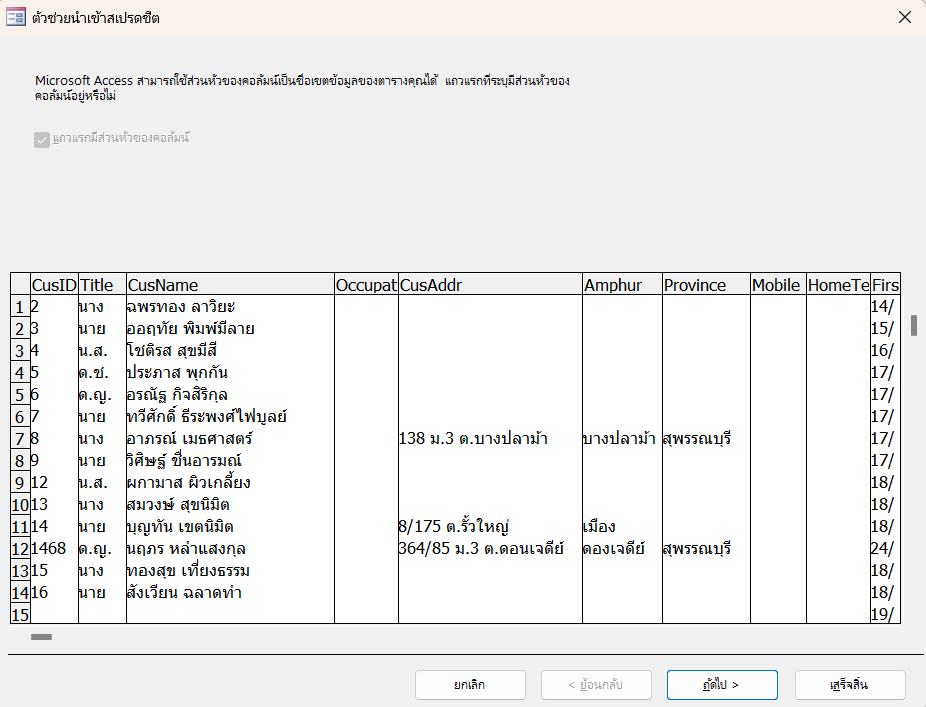Click the เสร็จสิ้น (Finish) button

(x=849, y=685)
